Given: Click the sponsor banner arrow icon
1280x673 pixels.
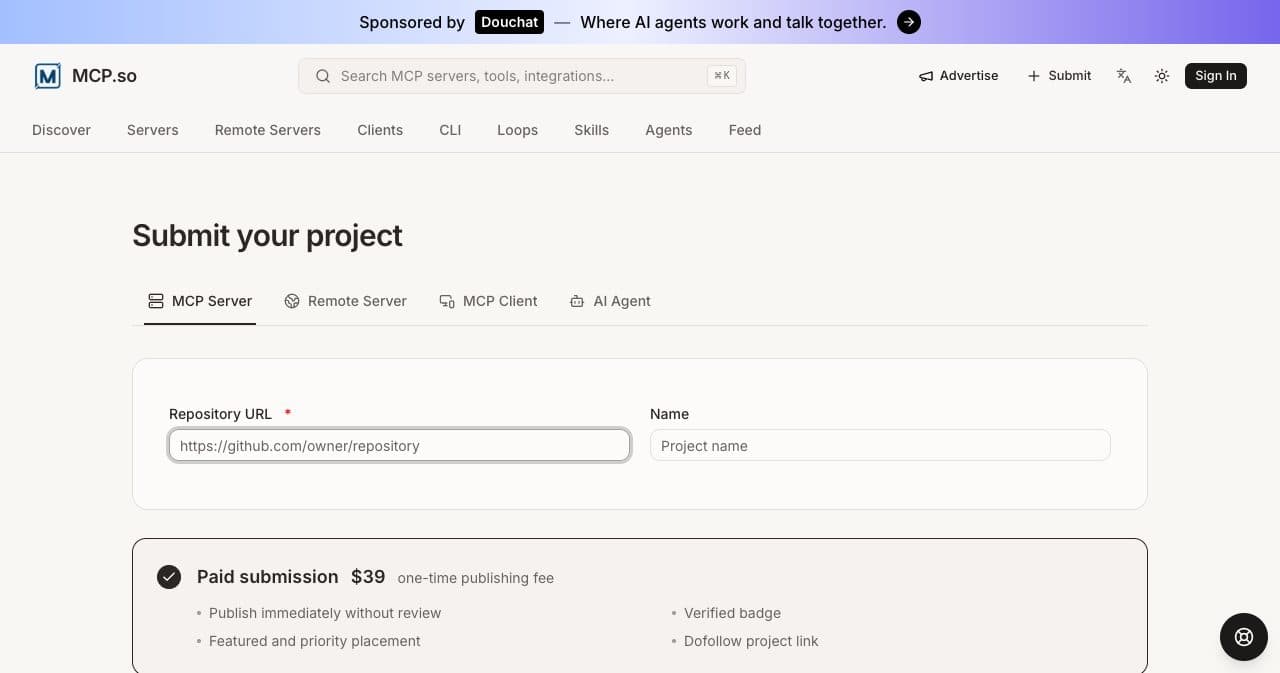Looking at the screenshot, I should (909, 22).
